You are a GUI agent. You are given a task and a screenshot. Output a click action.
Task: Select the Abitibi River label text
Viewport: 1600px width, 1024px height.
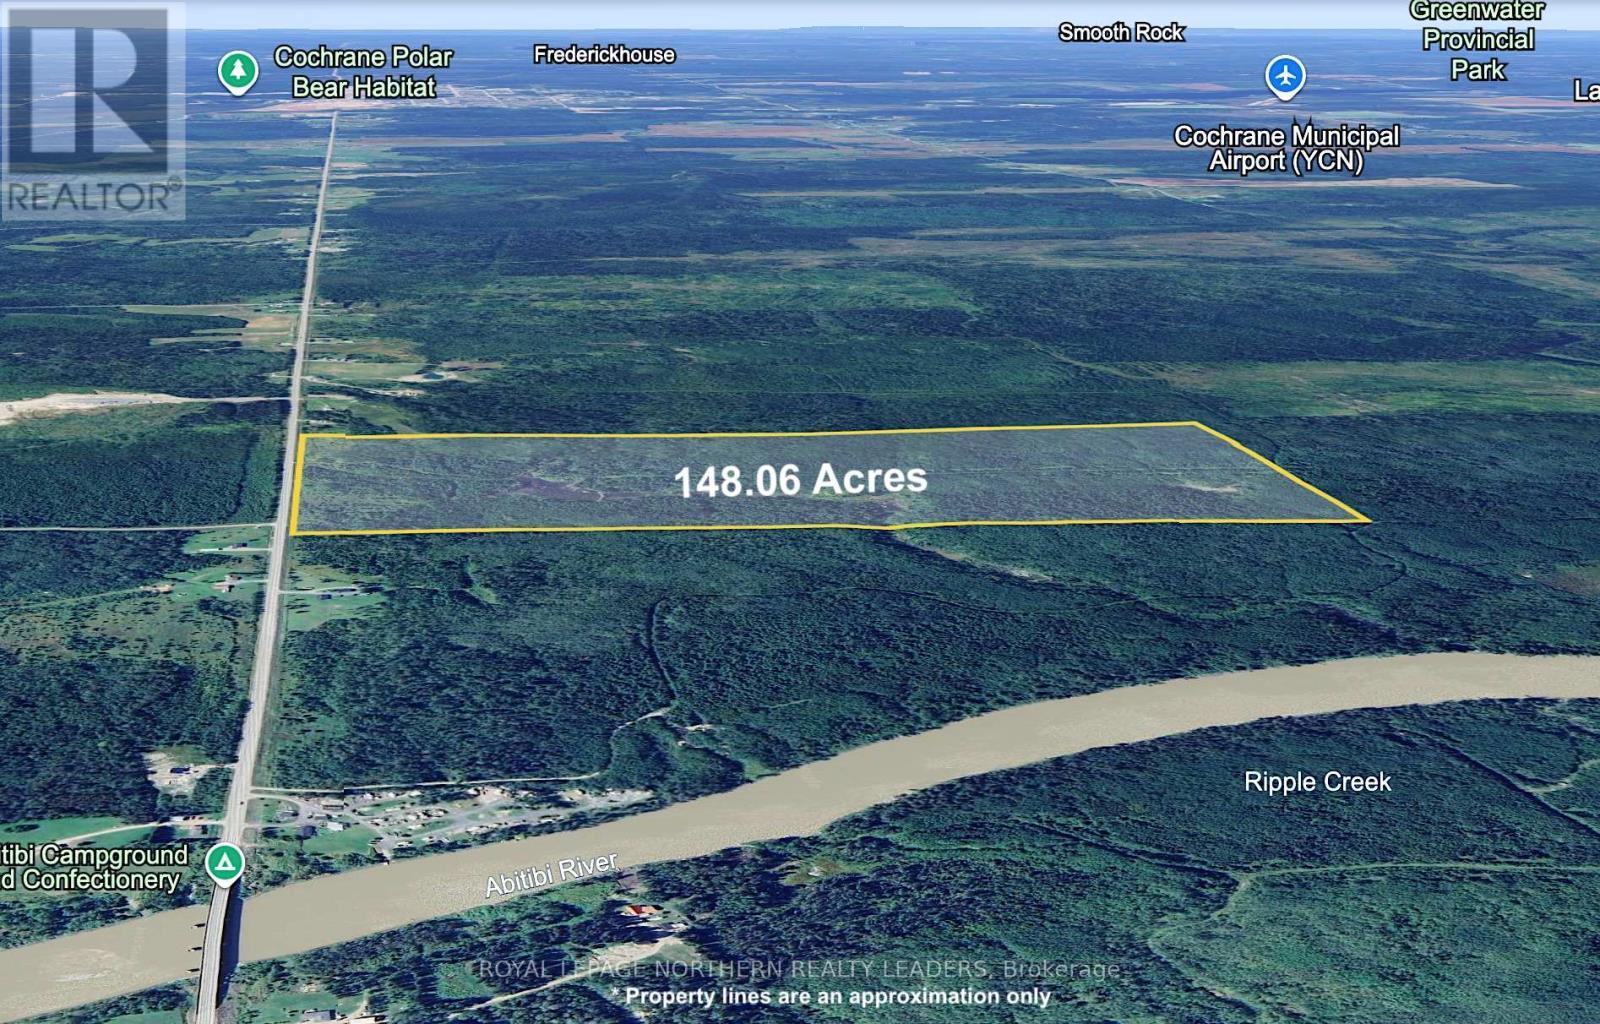click(551, 875)
